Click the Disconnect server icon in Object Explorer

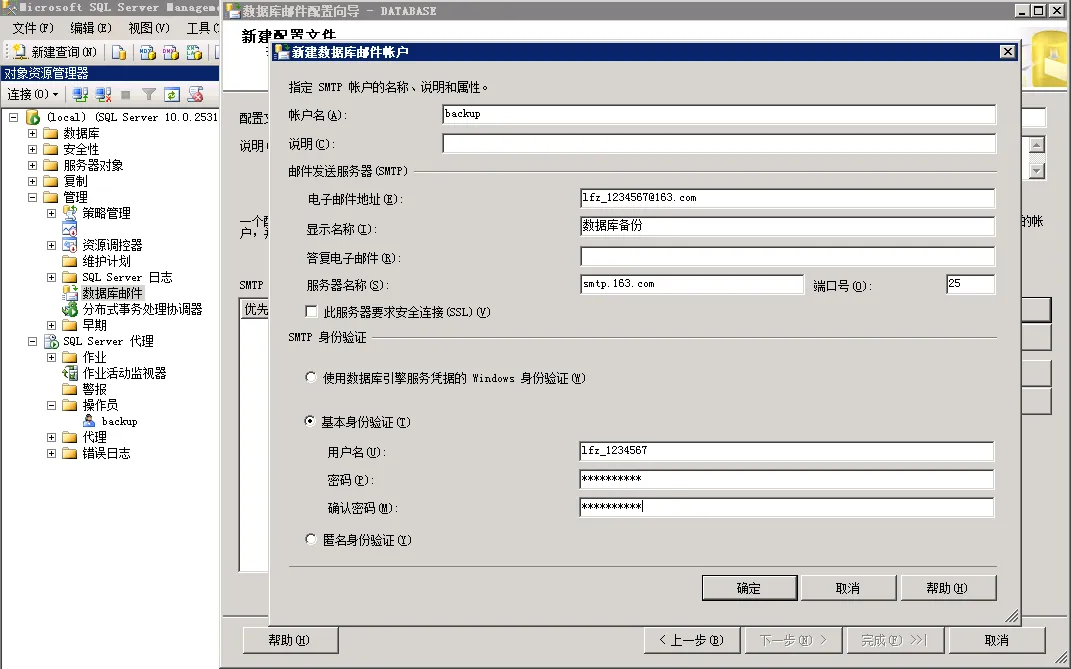pos(103,94)
